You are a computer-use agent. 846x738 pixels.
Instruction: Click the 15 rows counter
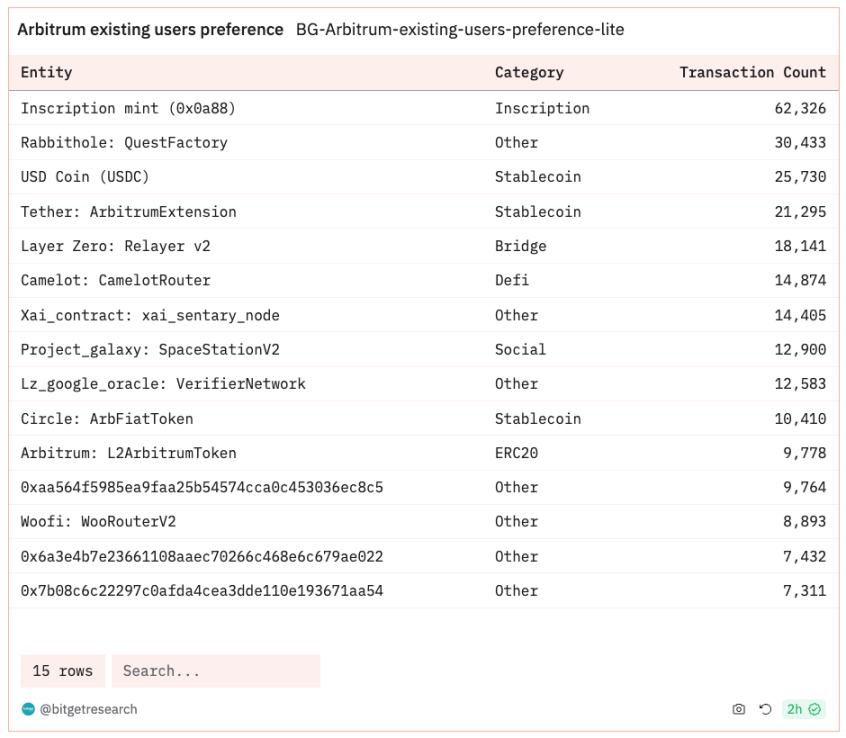pyautogui.click(x=63, y=671)
